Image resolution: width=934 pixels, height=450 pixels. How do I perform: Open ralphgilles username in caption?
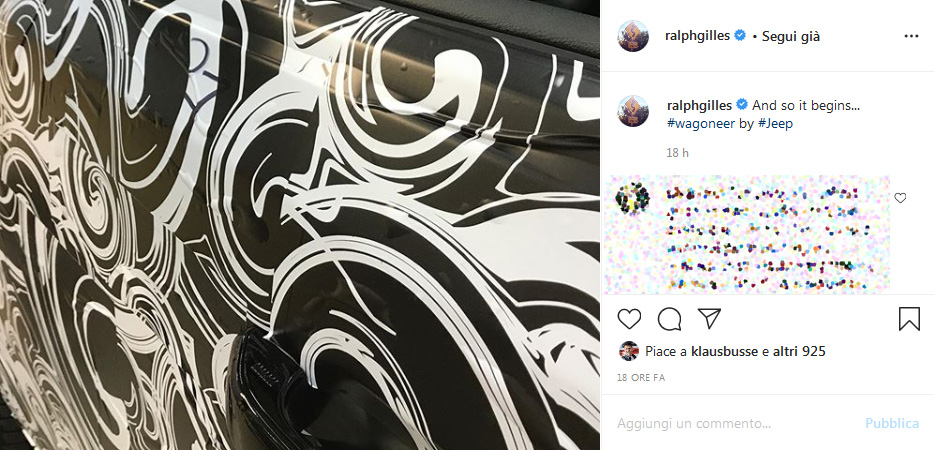point(700,105)
